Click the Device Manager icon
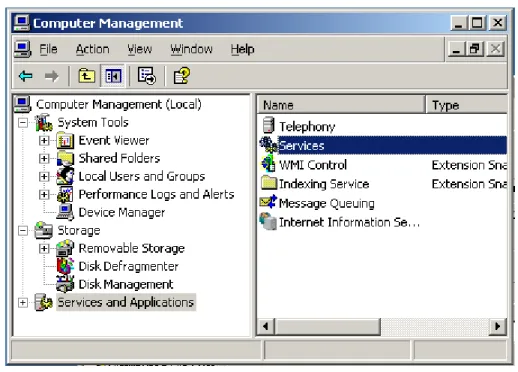This screenshot has height=372, width=518. click(65, 212)
